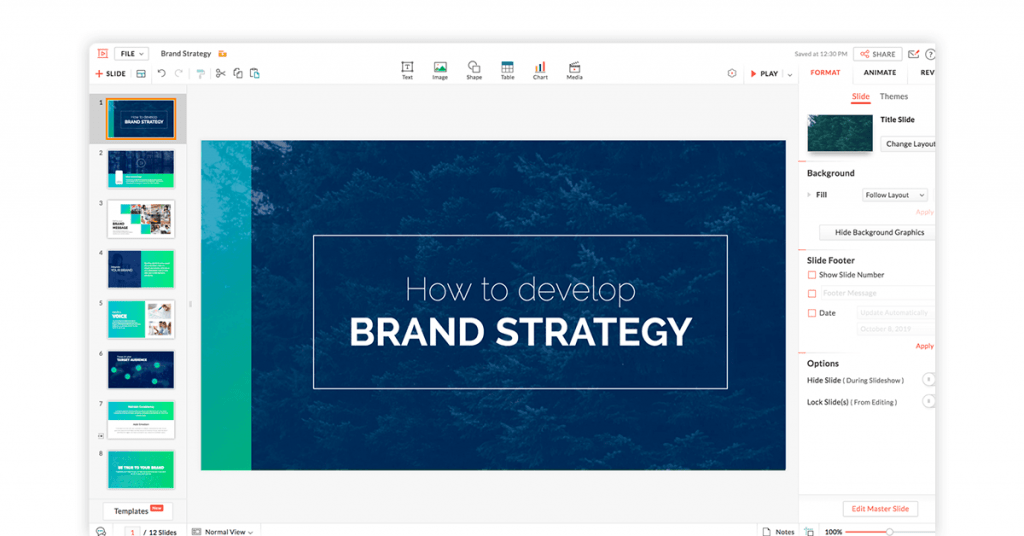Tick the Date checkbox
The height and width of the screenshot is (536, 1024).
812,313
